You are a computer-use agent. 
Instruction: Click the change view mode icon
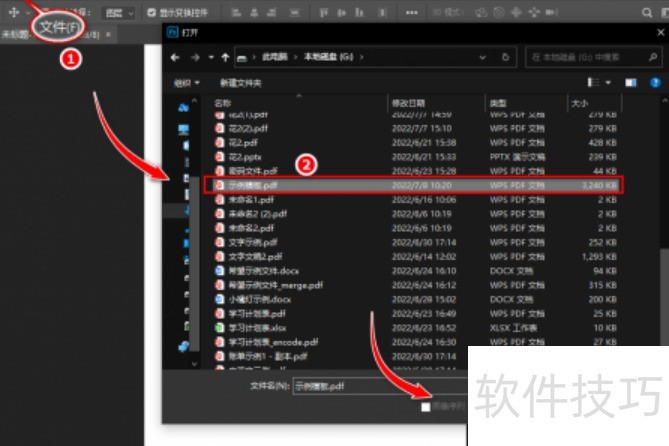(x=593, y=82)
